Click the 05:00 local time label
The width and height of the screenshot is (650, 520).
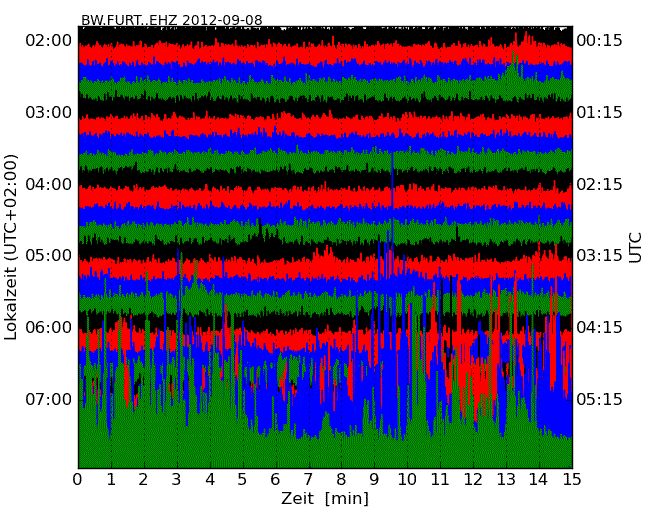49,255
